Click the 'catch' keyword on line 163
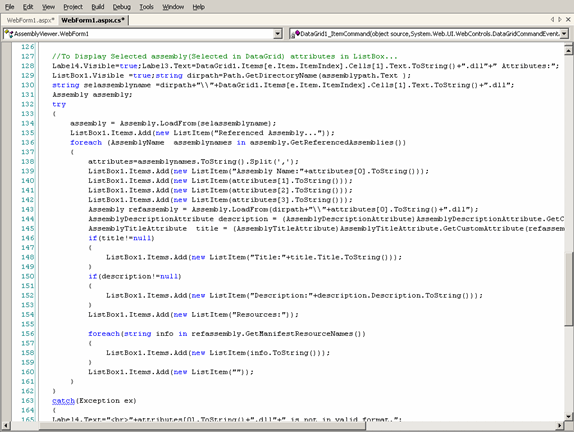This screenshot has width=574, height=432. 63,401
